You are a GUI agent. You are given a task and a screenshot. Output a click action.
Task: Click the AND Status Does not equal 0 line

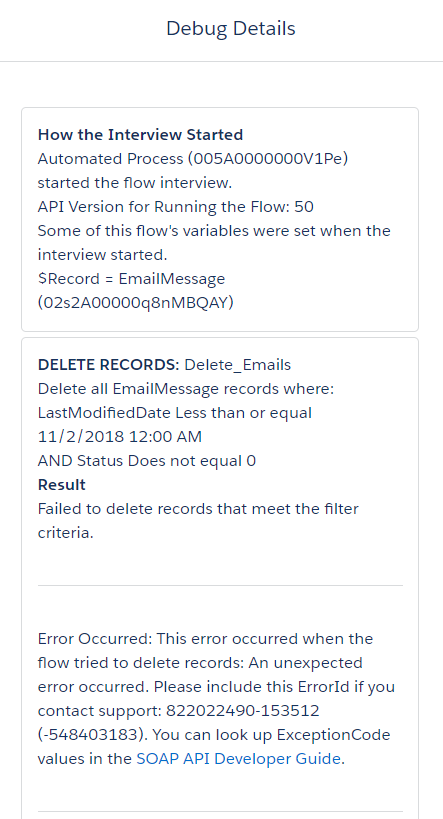(147, 461)
